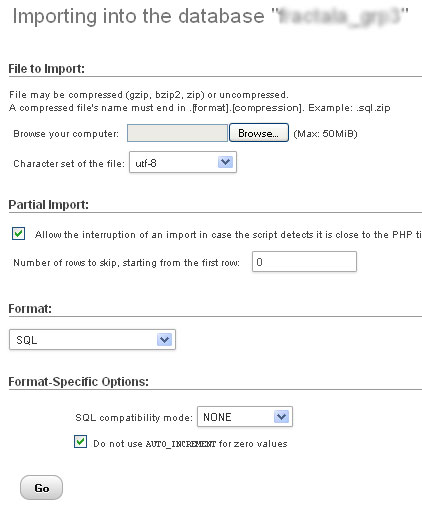The image size is (422, 509).
Task: Focus the number of rows to skip field
Action: pos(304,262)
